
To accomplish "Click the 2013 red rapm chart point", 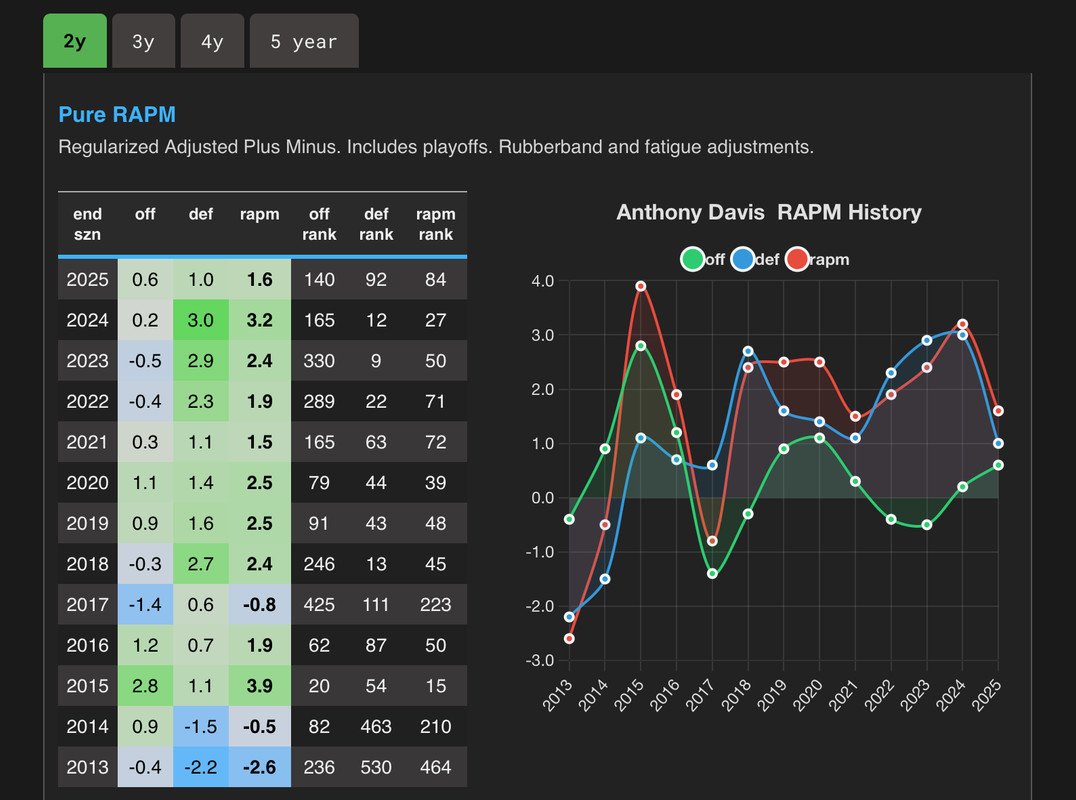I will 569,639.
